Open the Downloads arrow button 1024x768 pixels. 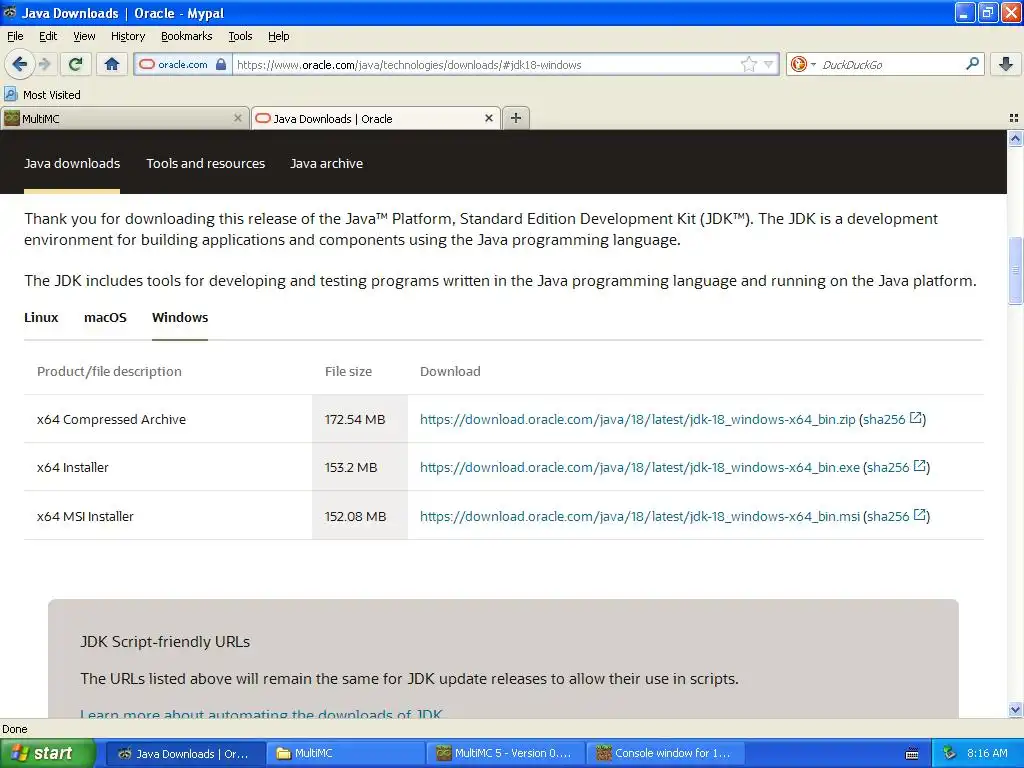pyautogui.click(x=1006, y=64)
